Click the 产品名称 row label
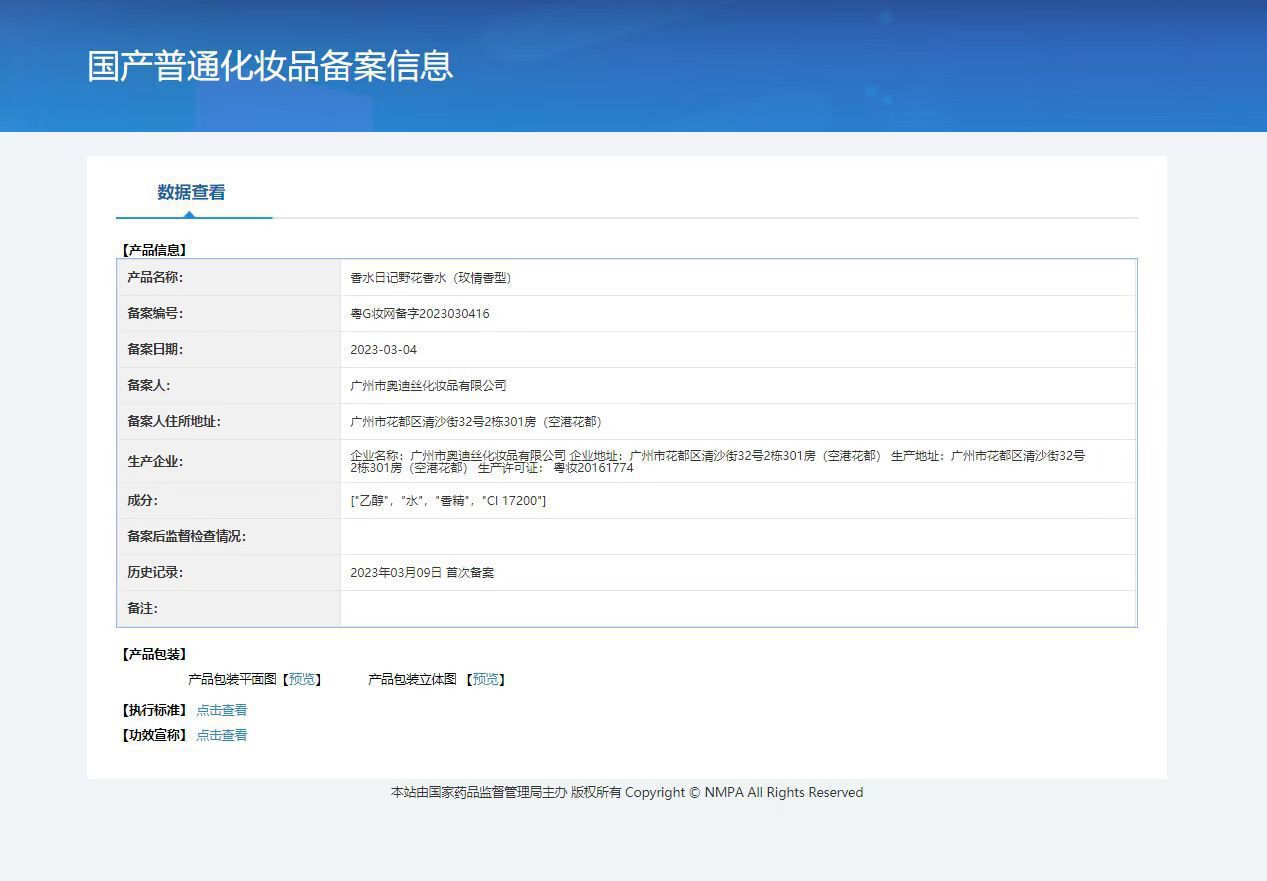 point(155,278)
